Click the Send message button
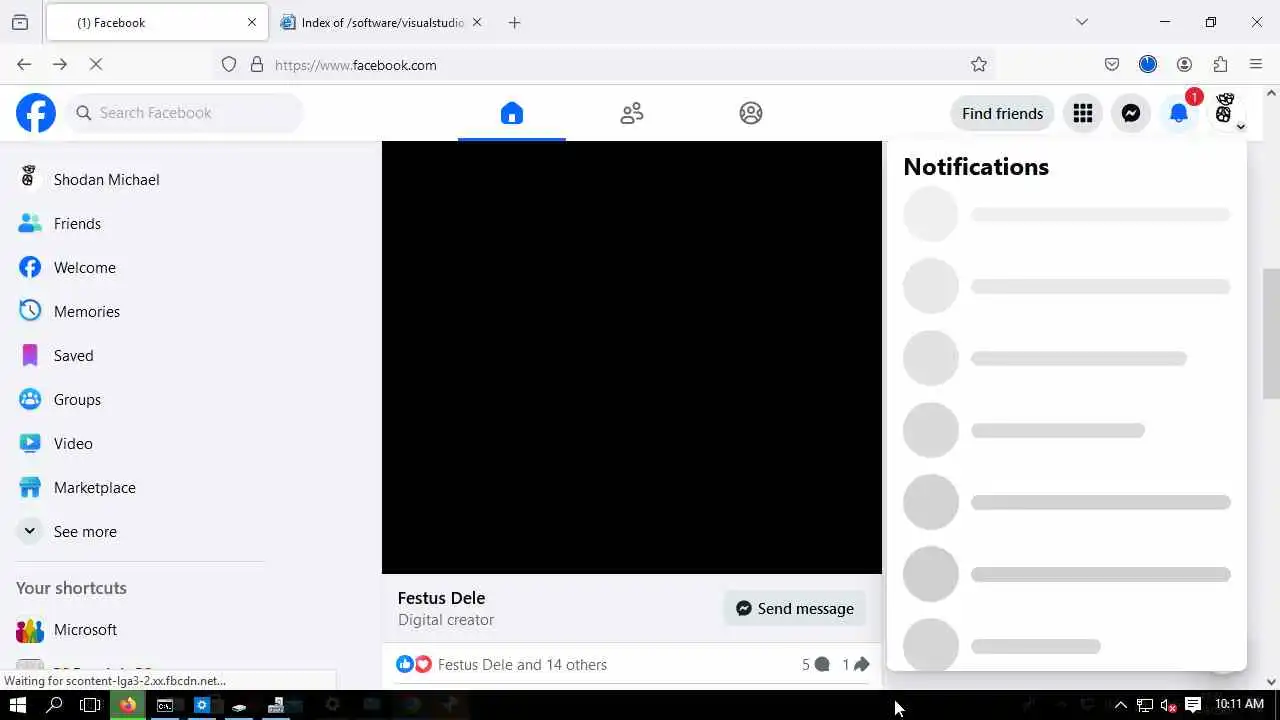 click(x=795, y=608)
